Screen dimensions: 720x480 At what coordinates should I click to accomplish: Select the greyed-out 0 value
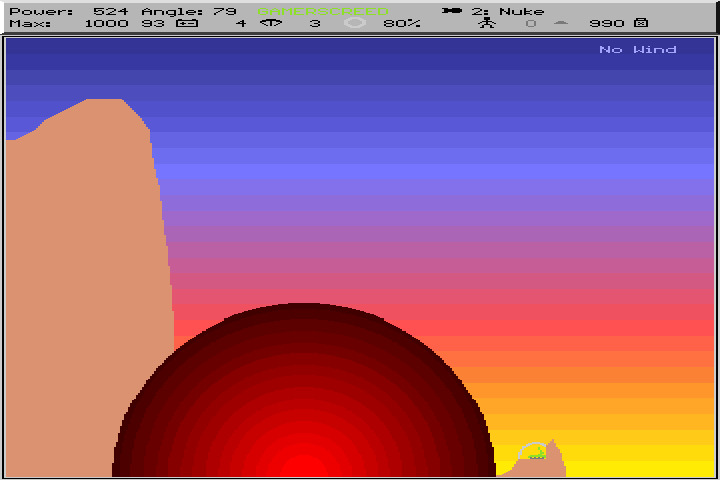tap(531, 23)
